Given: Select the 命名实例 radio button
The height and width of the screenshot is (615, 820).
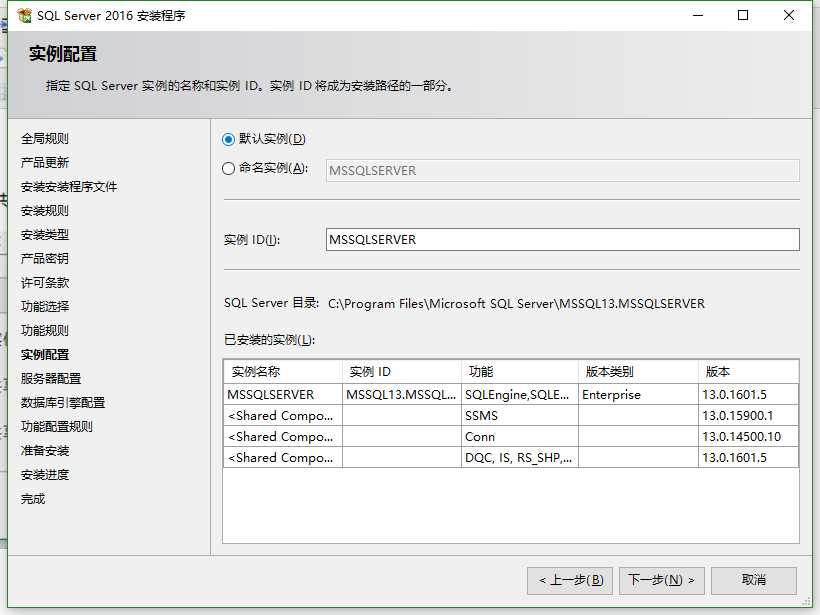Looking at the screenshot, I should (228, 168).
